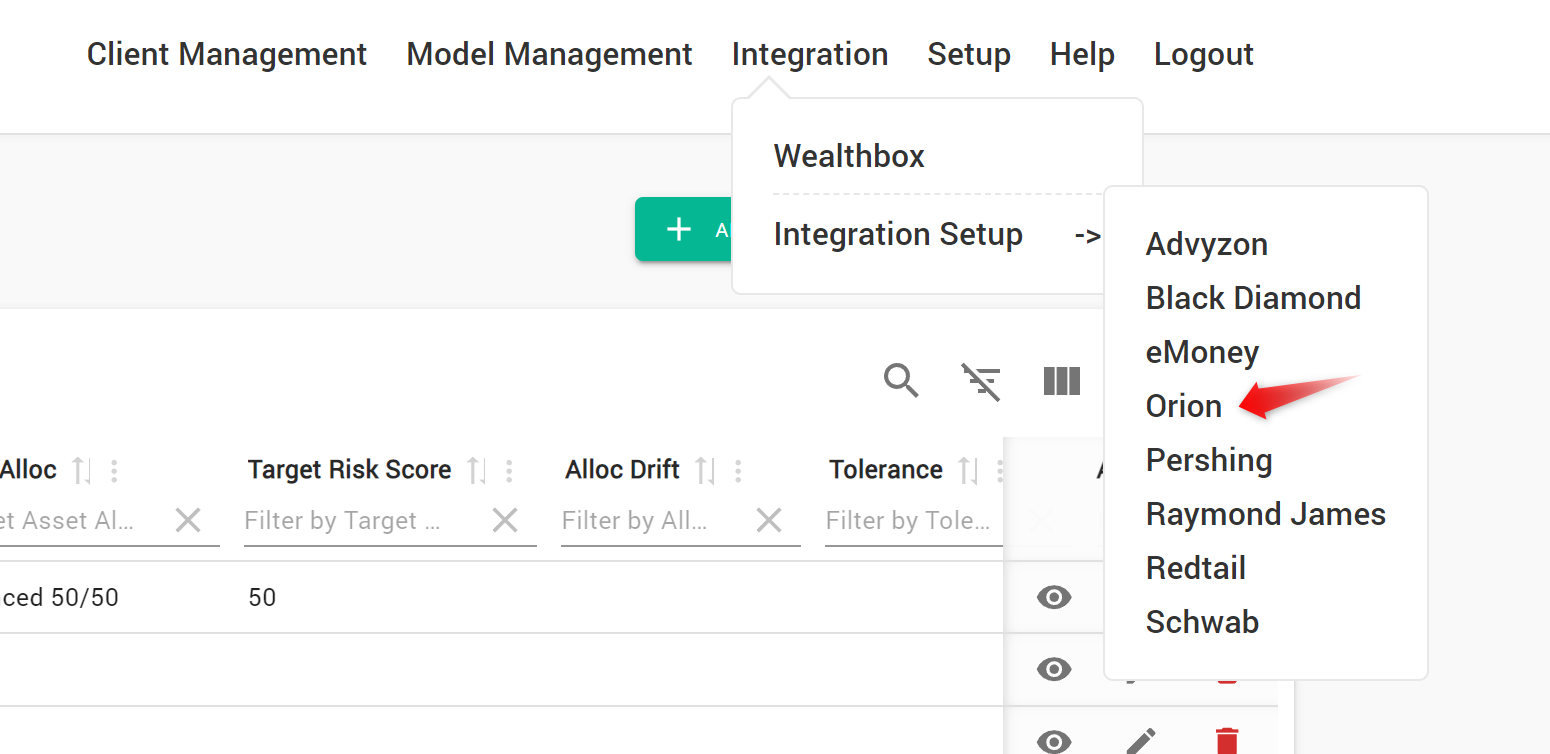This screenshot has height=754, width=1550.
Task: Open Target Risk Score column options
Action: [509, 470]
